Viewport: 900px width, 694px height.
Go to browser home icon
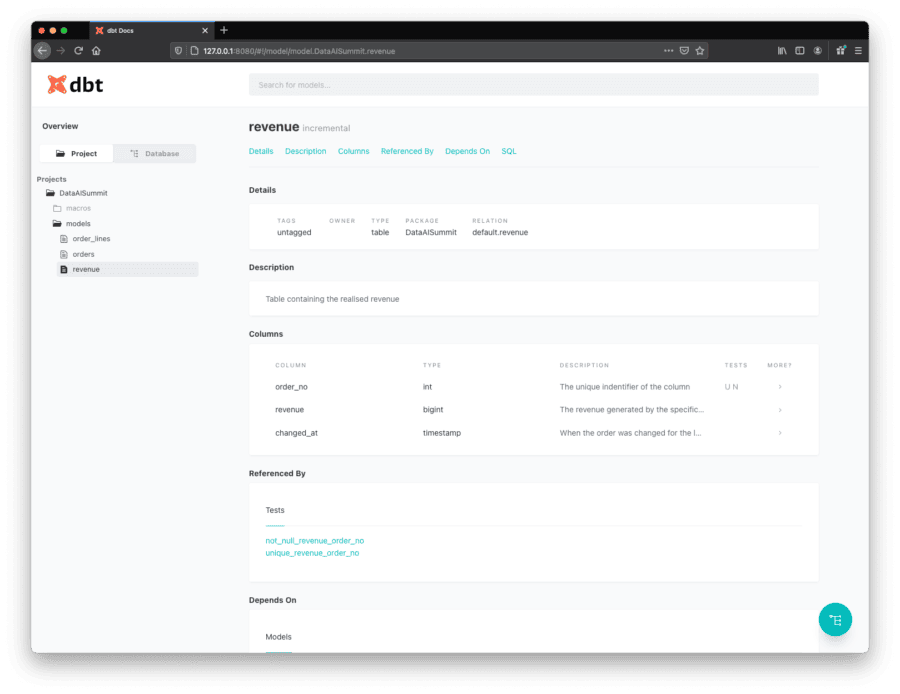(x=96, y=51)
